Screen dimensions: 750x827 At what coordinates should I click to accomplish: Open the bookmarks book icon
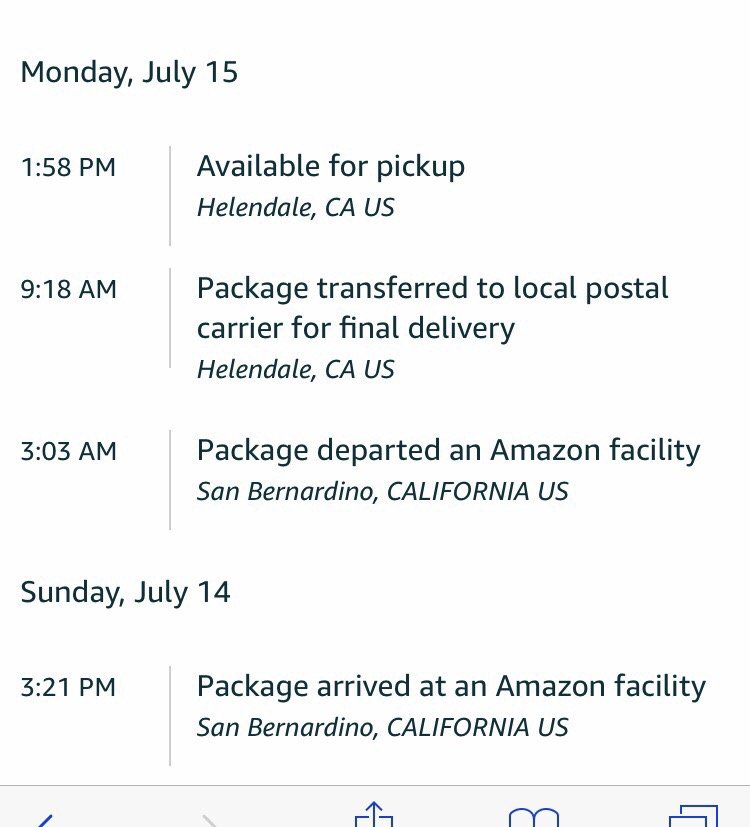tap(534, 818)
